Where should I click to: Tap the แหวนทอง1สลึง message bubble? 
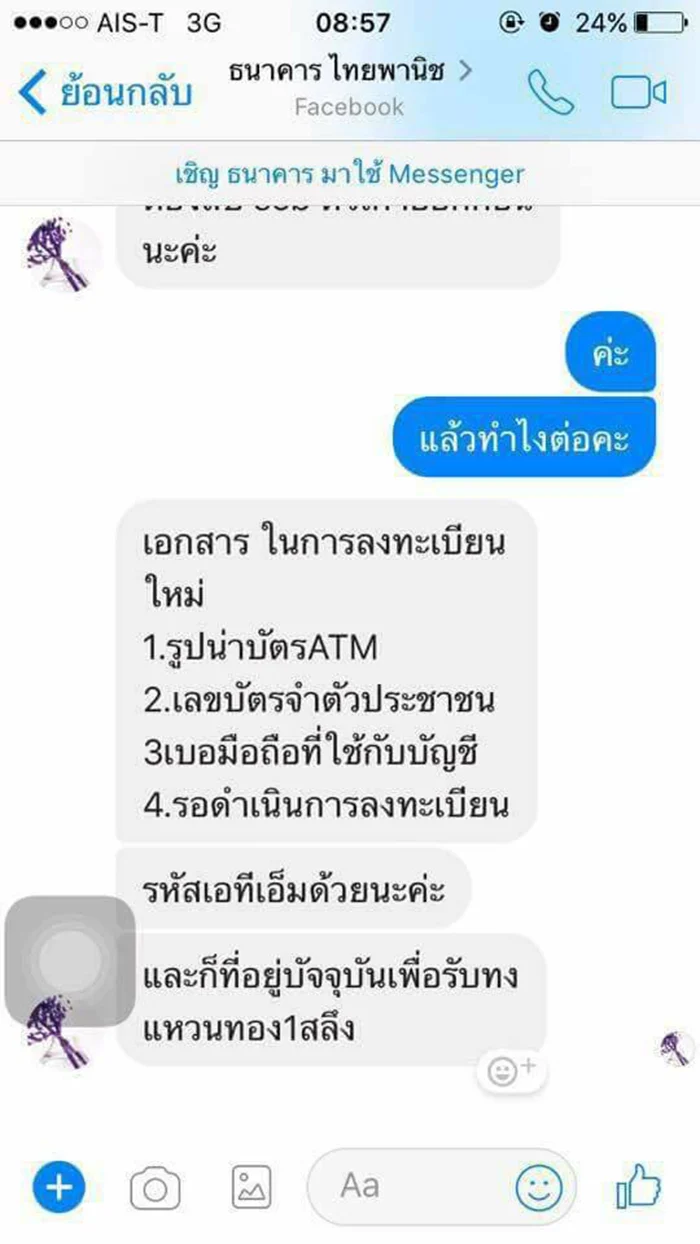331,1000
